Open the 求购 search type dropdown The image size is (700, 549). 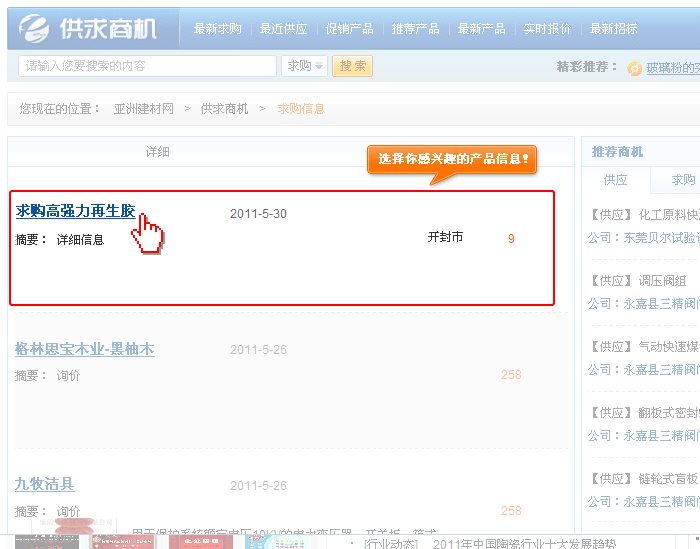click(x=305, y=66)
